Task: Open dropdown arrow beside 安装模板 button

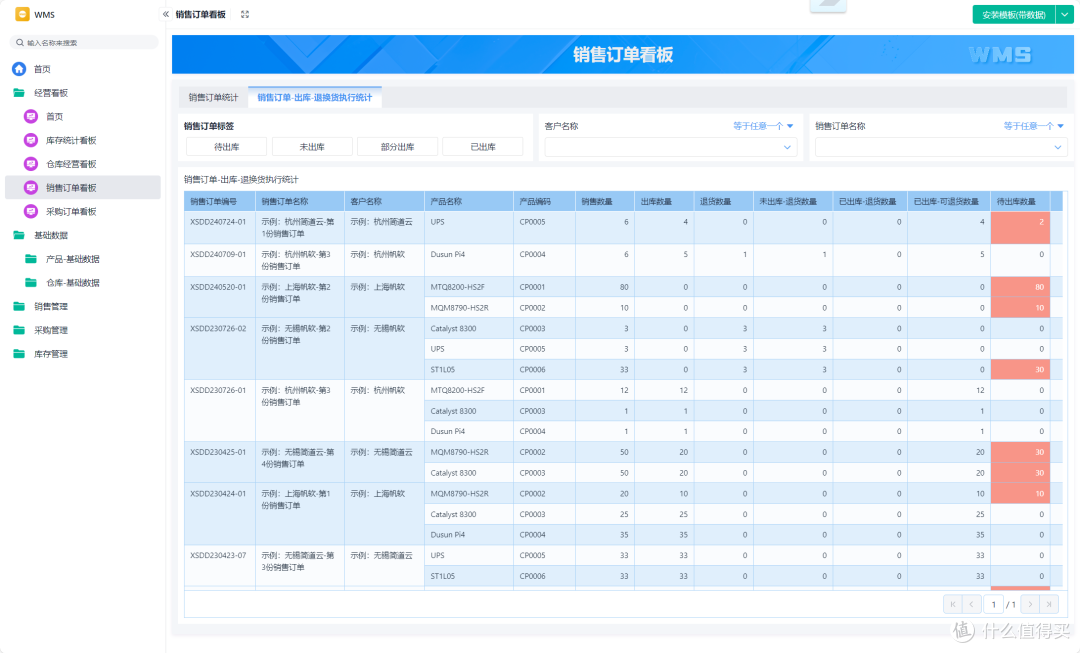Action: (x=1065, y=14)
